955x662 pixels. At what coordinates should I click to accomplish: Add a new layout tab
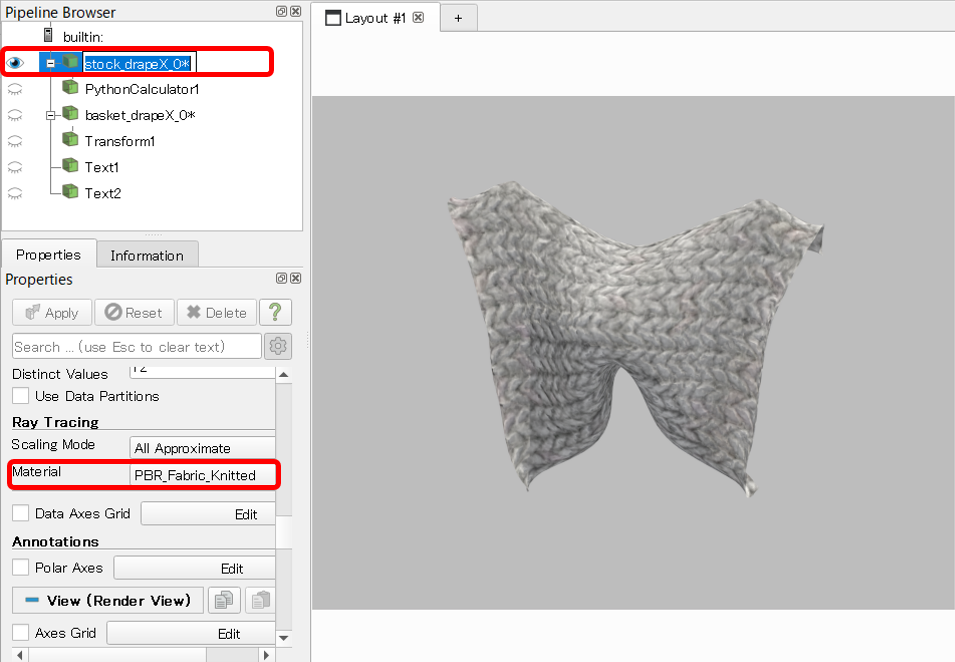coord(458,18)
